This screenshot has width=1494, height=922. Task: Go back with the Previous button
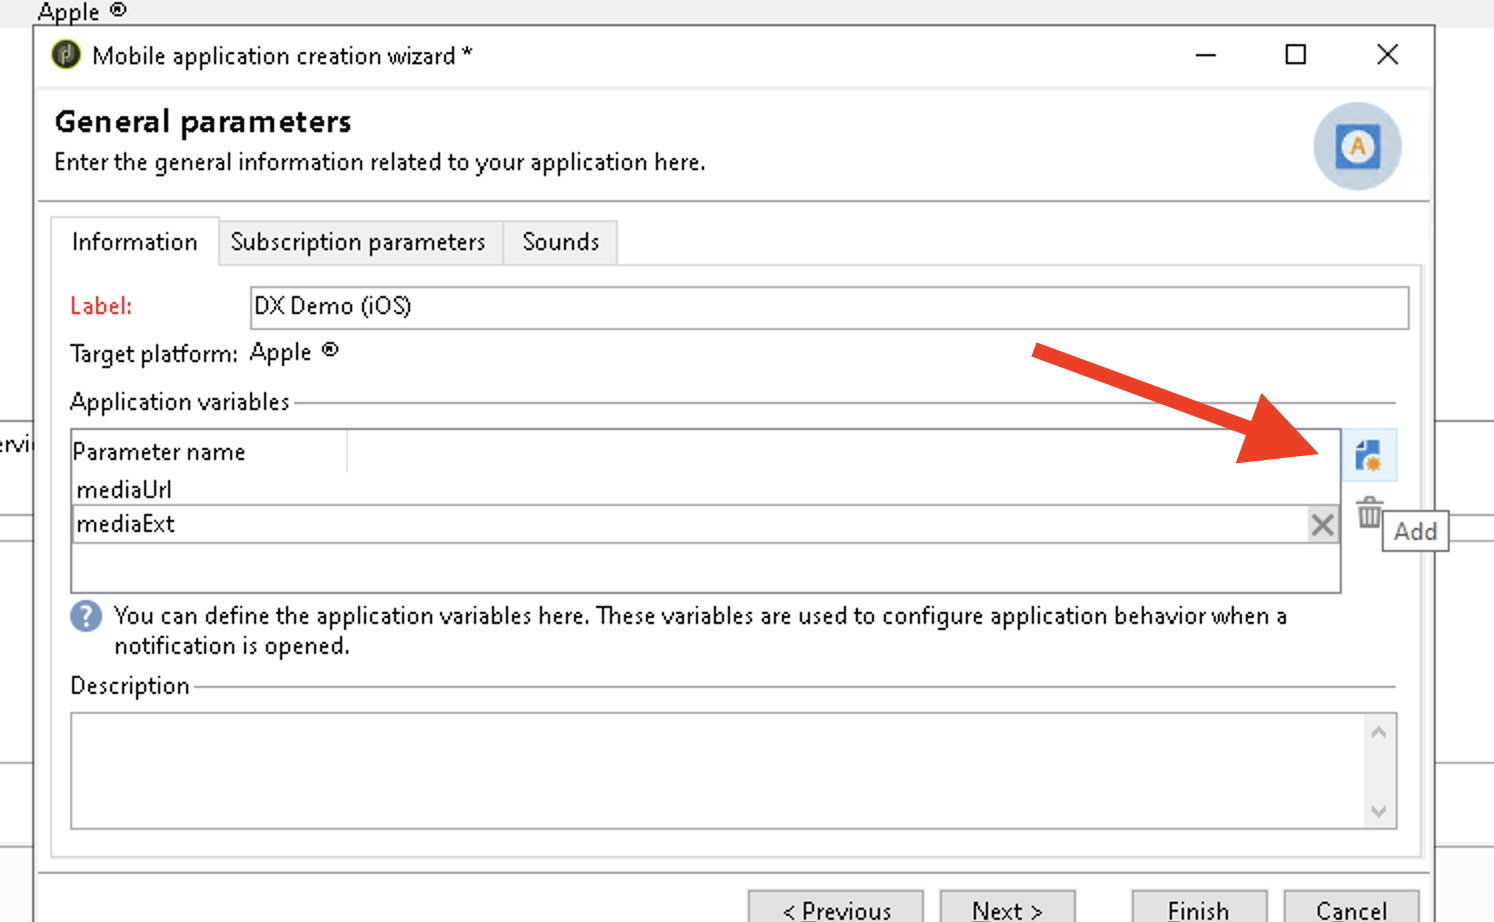coord(836,909)
